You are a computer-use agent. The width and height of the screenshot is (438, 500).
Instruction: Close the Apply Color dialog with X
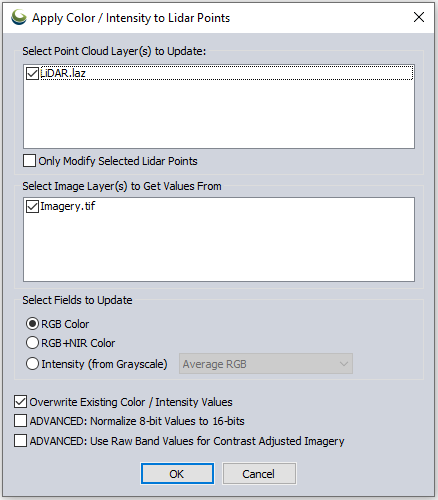[419, 17]
